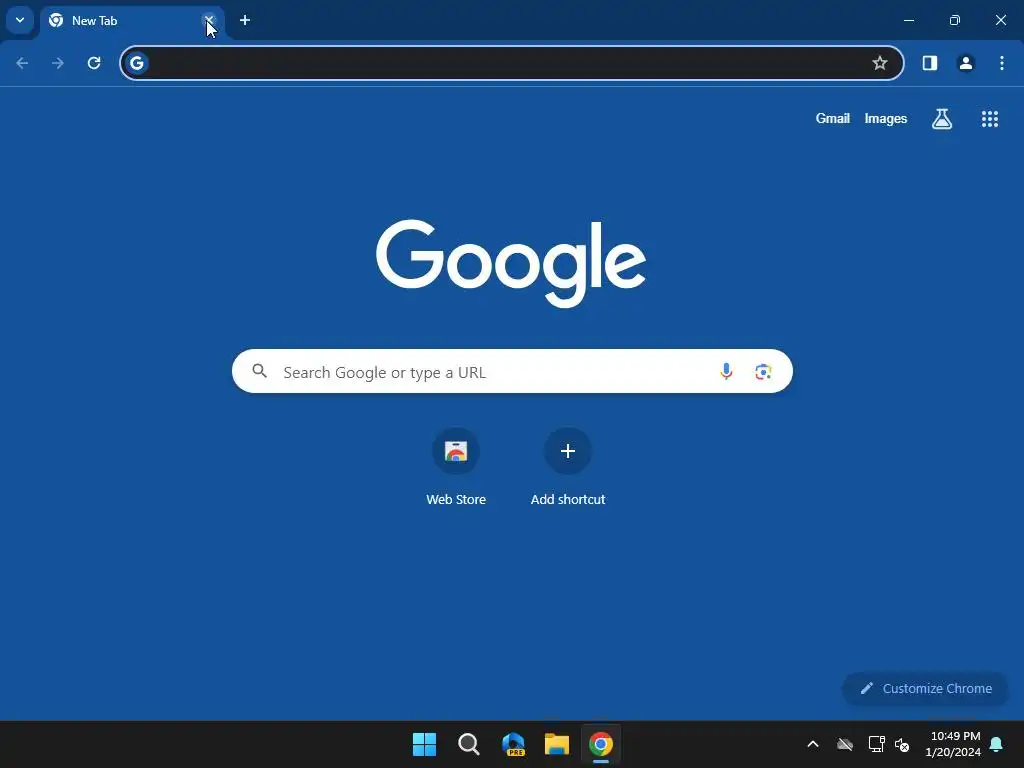Launch Edge Preview from the taskbar
Screen dimensions: 1024x768
click(513, 744)
